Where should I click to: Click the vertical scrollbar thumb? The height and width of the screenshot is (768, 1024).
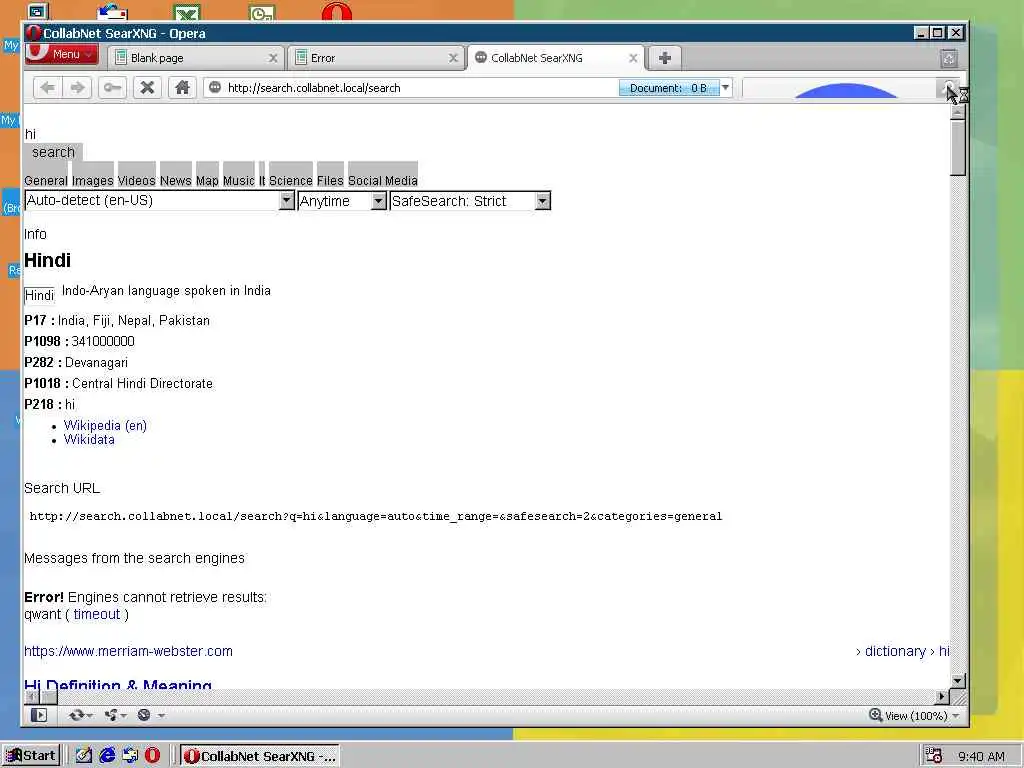(958, 148)
